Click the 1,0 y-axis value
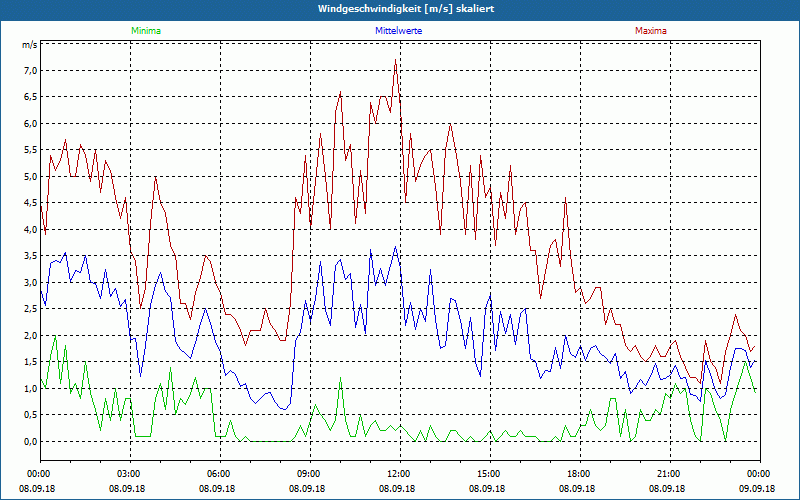 pos(31,389)
